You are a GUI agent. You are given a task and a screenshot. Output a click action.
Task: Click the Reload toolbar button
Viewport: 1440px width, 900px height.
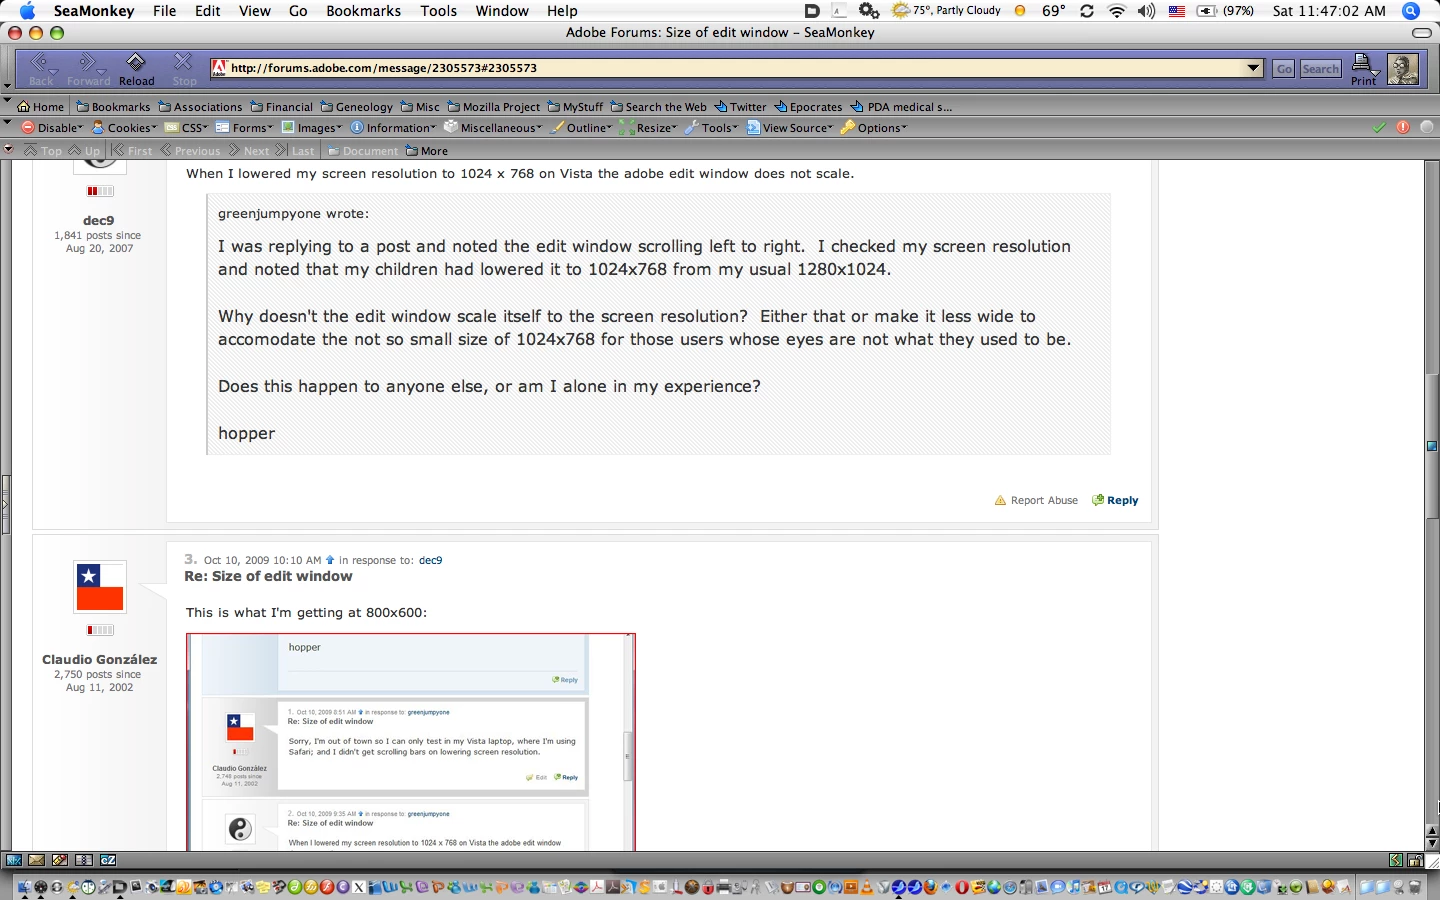[136, 69]
